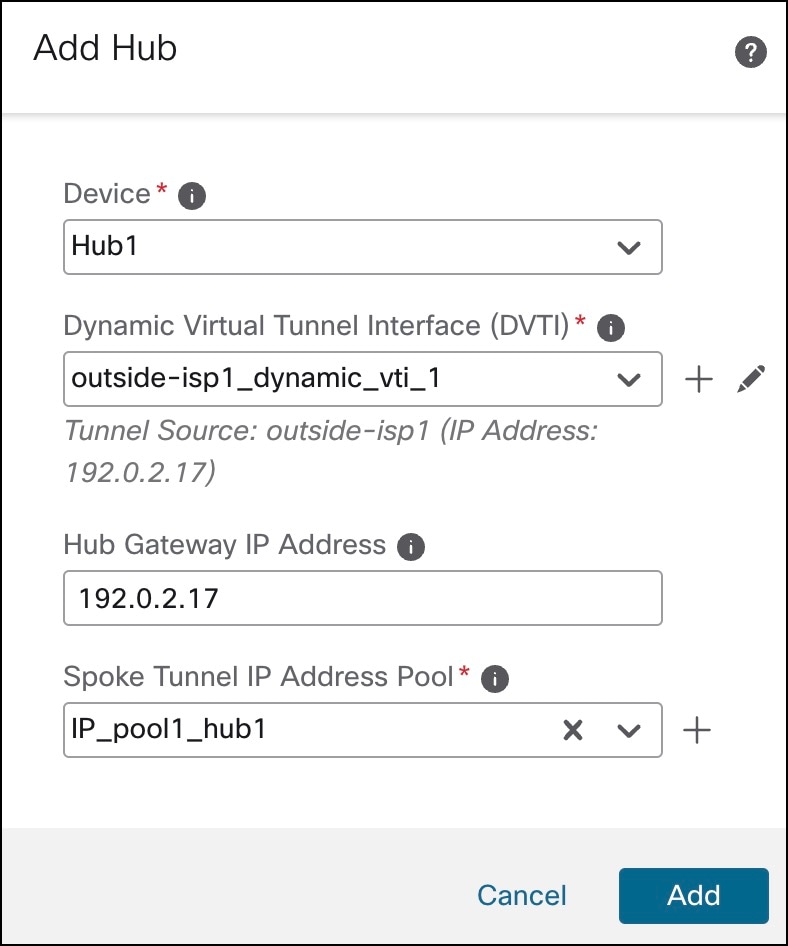View the DVTI info tooltip icon
This screenshot has height=946, width=788.
pos(609,326)
